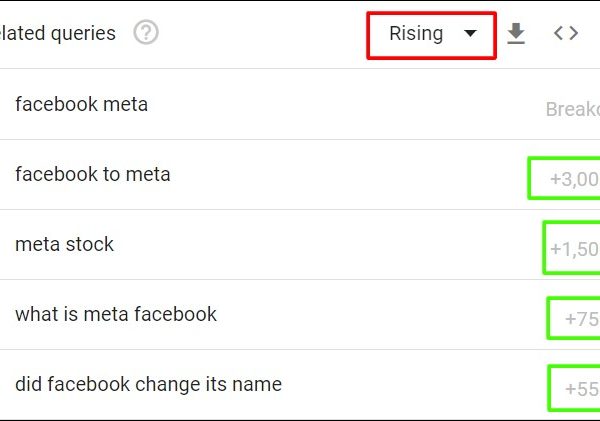Select the "facebook meta" query
This screenshot has height=421, width=600.
[81, 104]
